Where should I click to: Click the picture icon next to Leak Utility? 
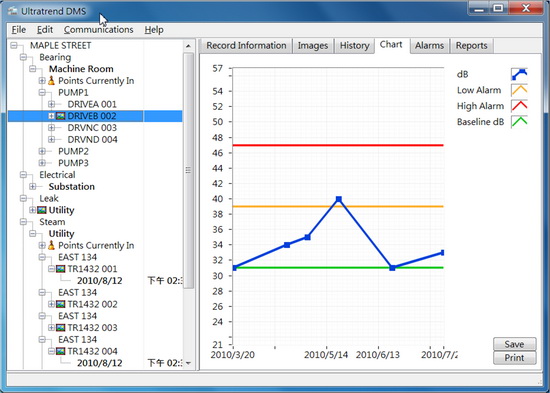click(42, 210)
